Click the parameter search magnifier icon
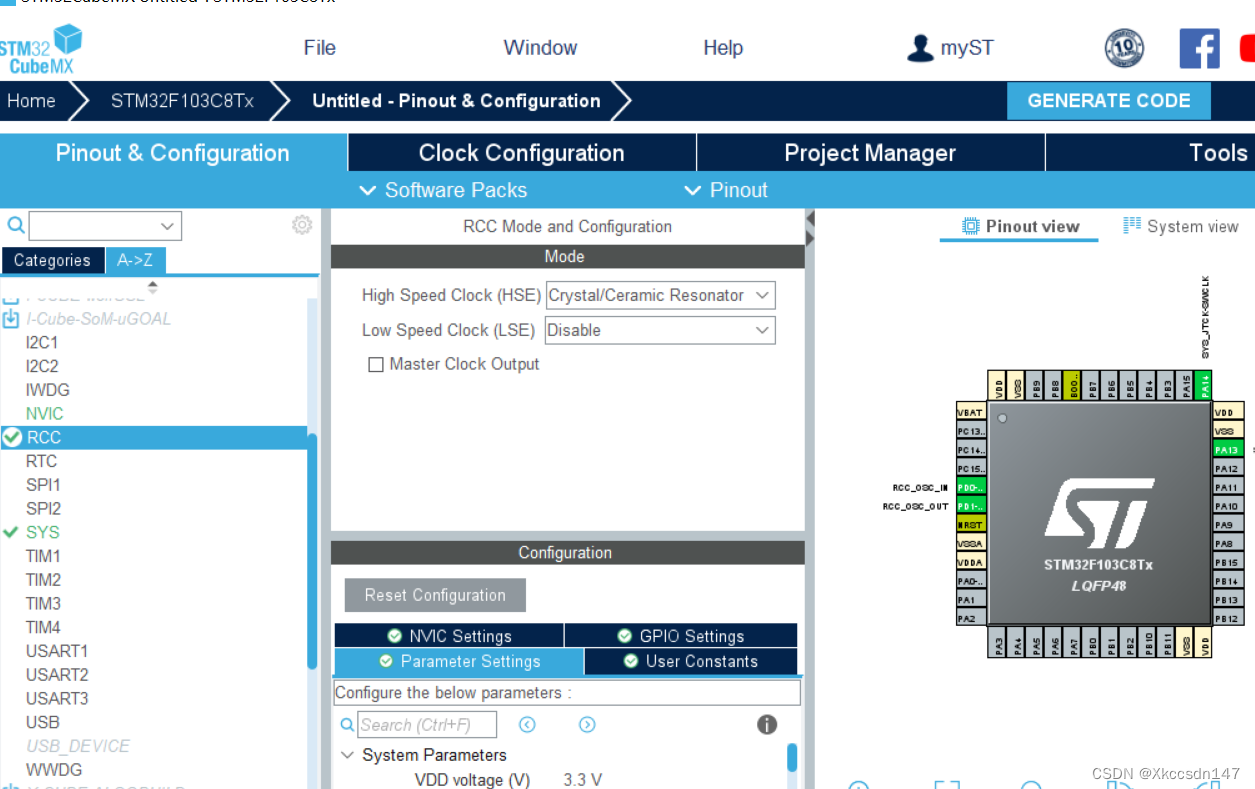The width and height of the screenshot is (1255, 789). click(347, 725)
